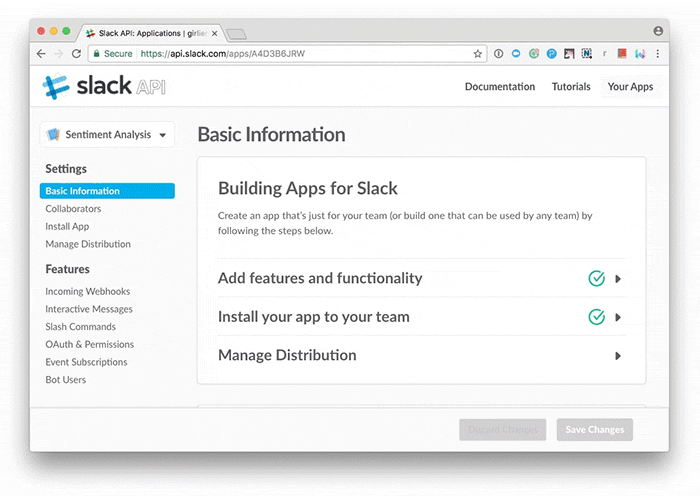The height and width of the screenshot is (496, 700).
Task: Click the blue oval extension icon
Action: [516, 54]
